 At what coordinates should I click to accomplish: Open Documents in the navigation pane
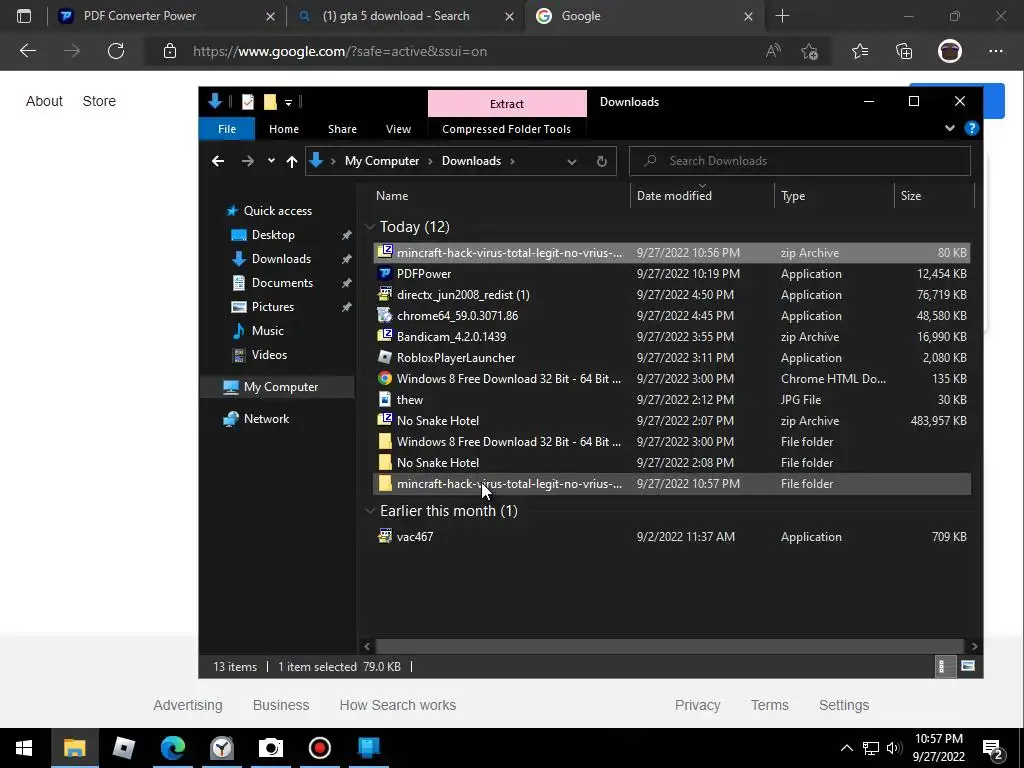282,283
